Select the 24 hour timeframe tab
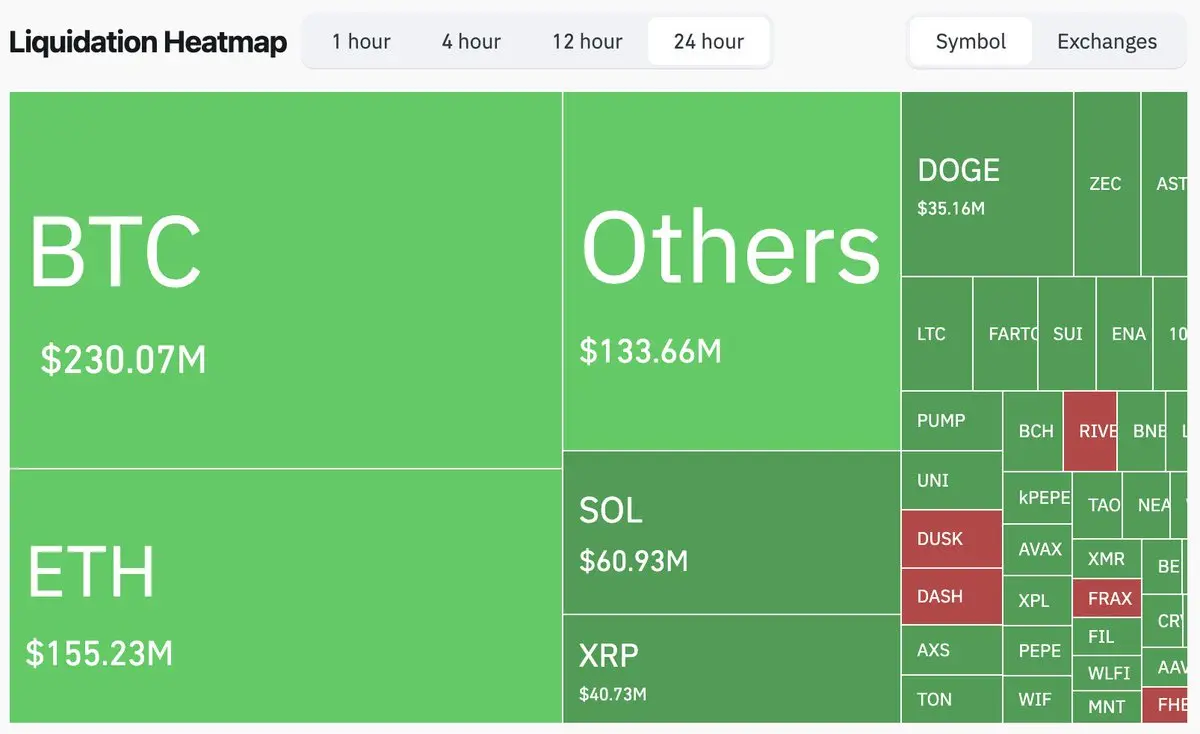1200x734 pixels. (709, 41)
